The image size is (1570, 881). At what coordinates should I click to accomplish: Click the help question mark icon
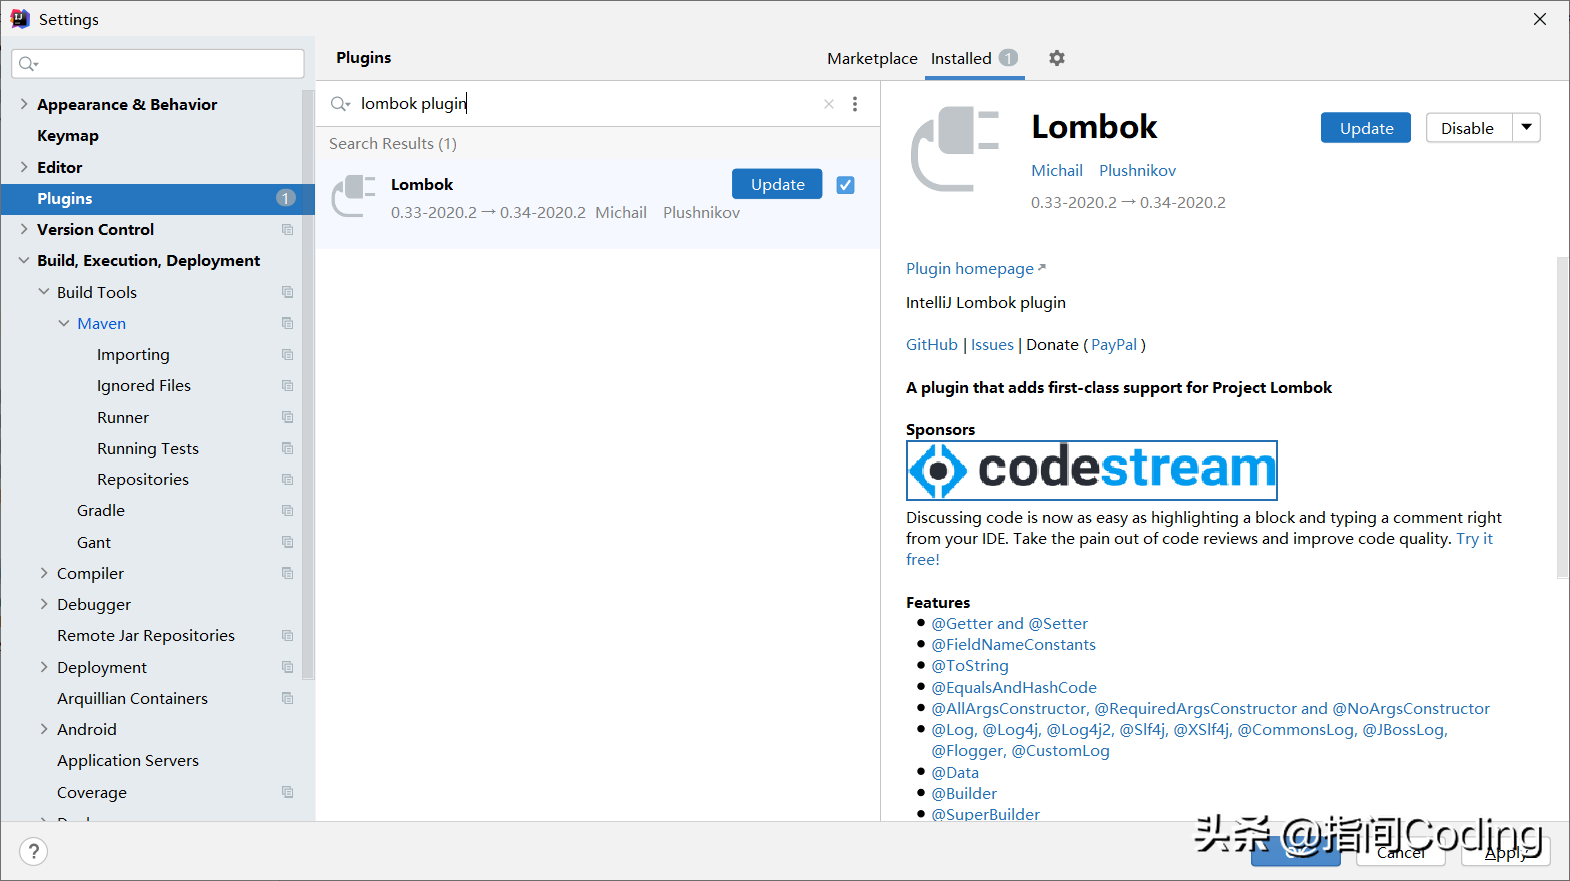pos(33,851)
